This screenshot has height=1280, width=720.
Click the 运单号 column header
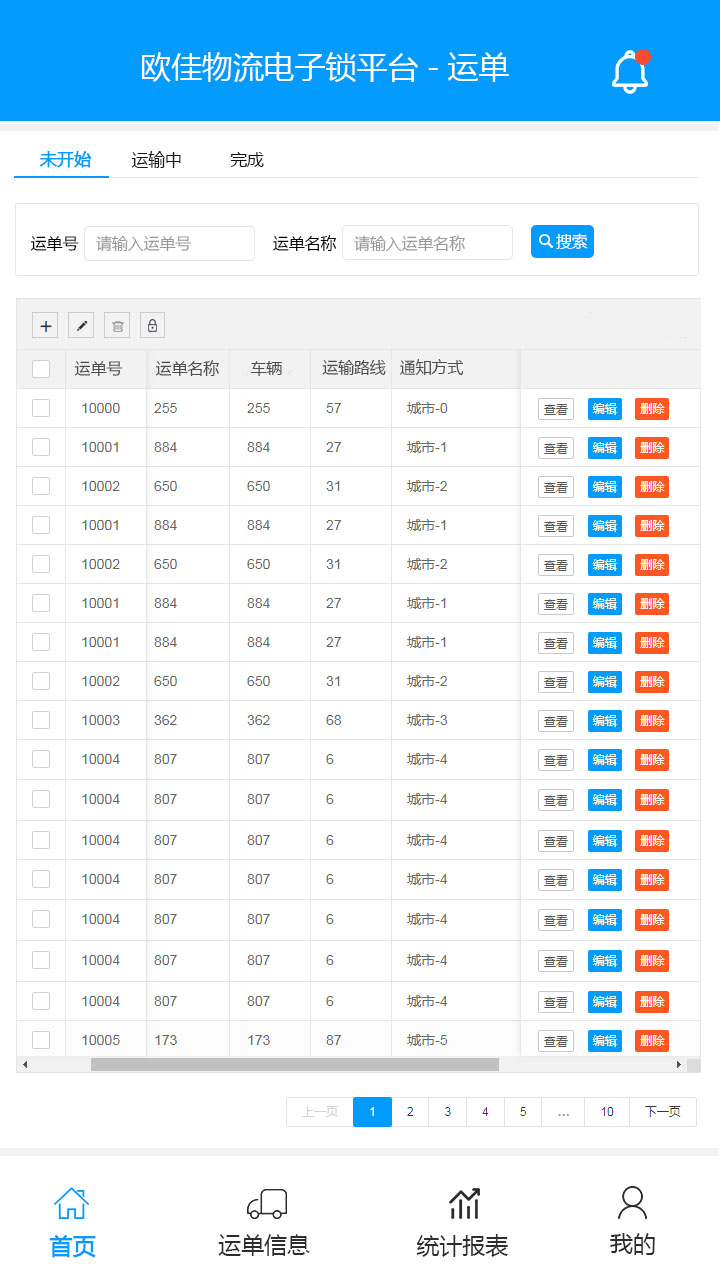(98, 369)
